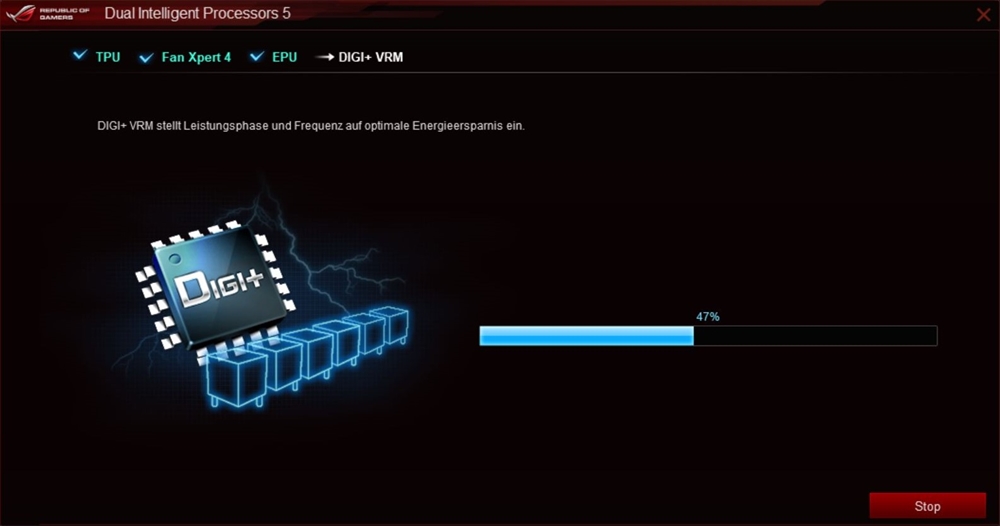Close the Dual Intelligent Processors 5 window
The width and height of the screenshot is (1000, 526).
coord(983,14)
